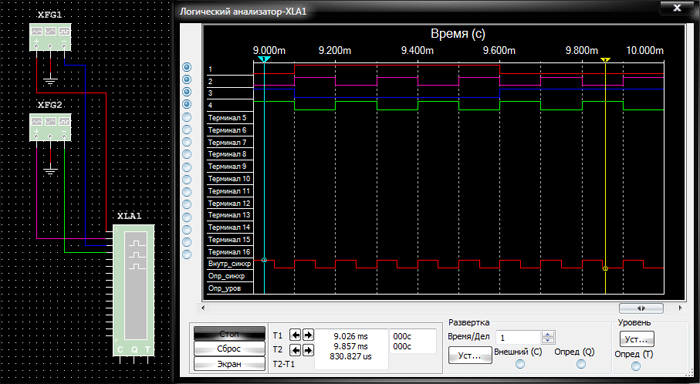Open the Развертка Уст... settings button
700x384 pixels.
click(x=470, y=355)
